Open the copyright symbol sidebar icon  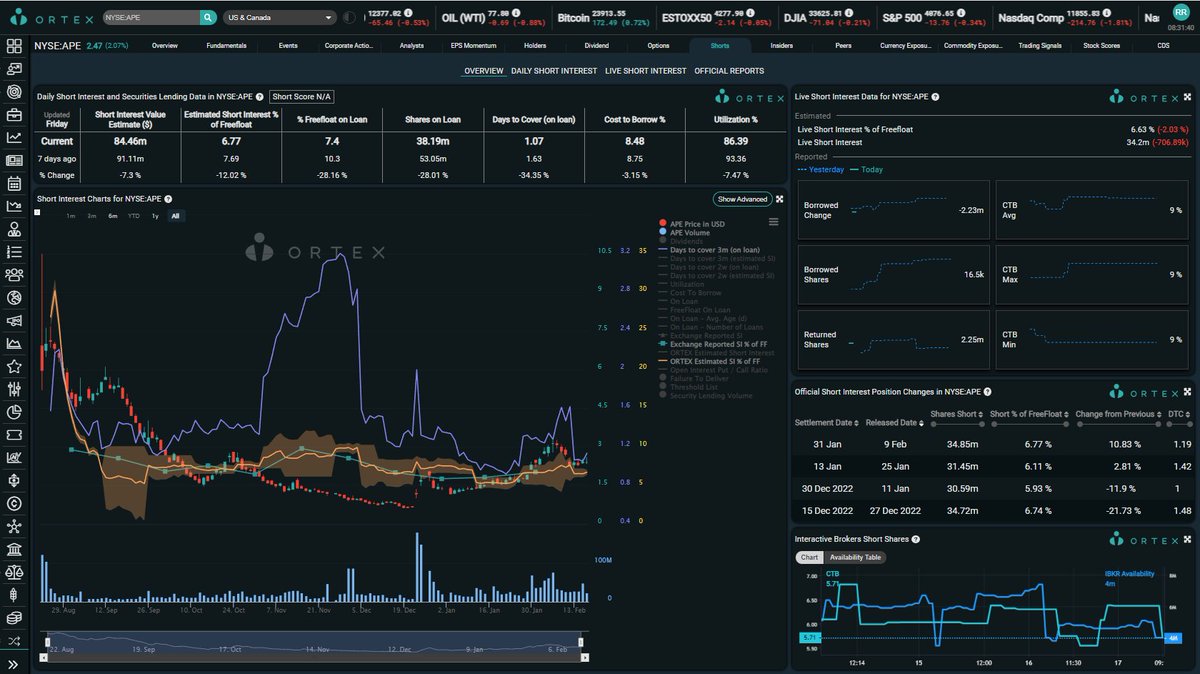coord(14,503)
